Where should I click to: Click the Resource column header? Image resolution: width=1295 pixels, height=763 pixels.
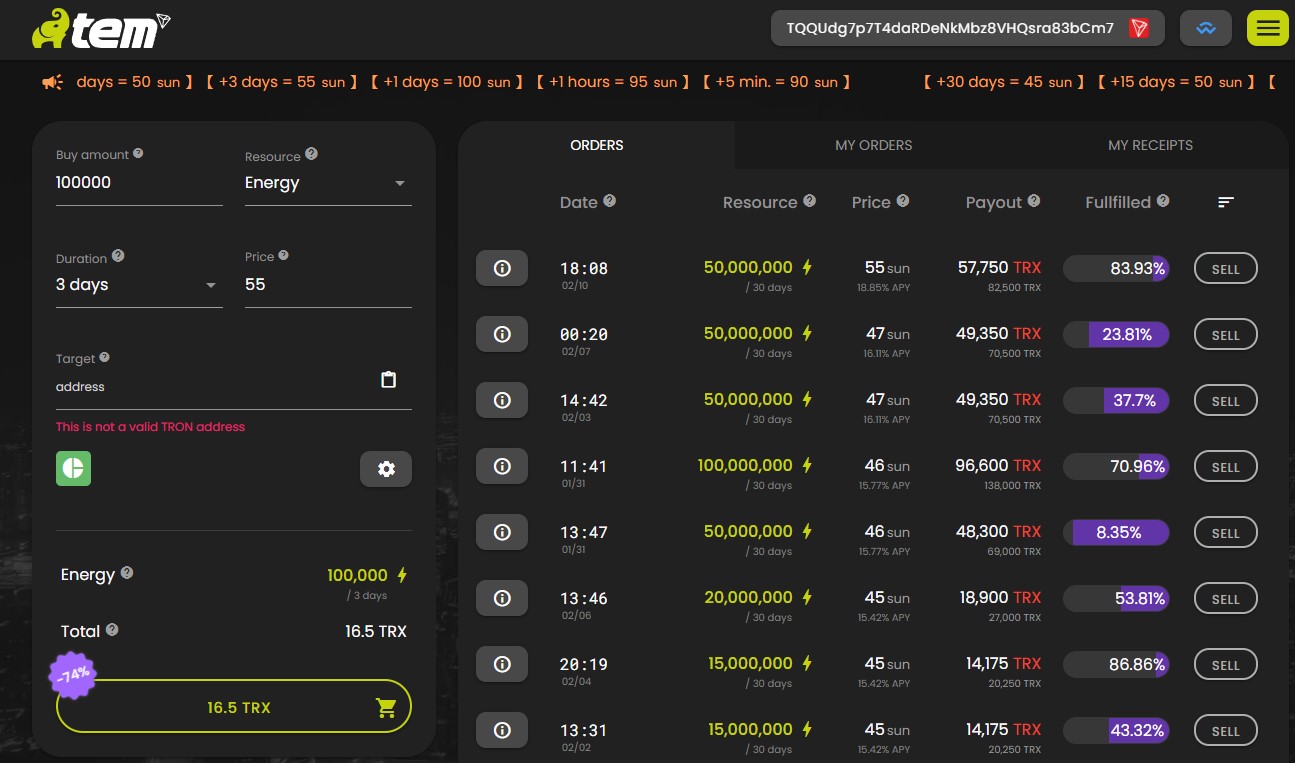760,202
